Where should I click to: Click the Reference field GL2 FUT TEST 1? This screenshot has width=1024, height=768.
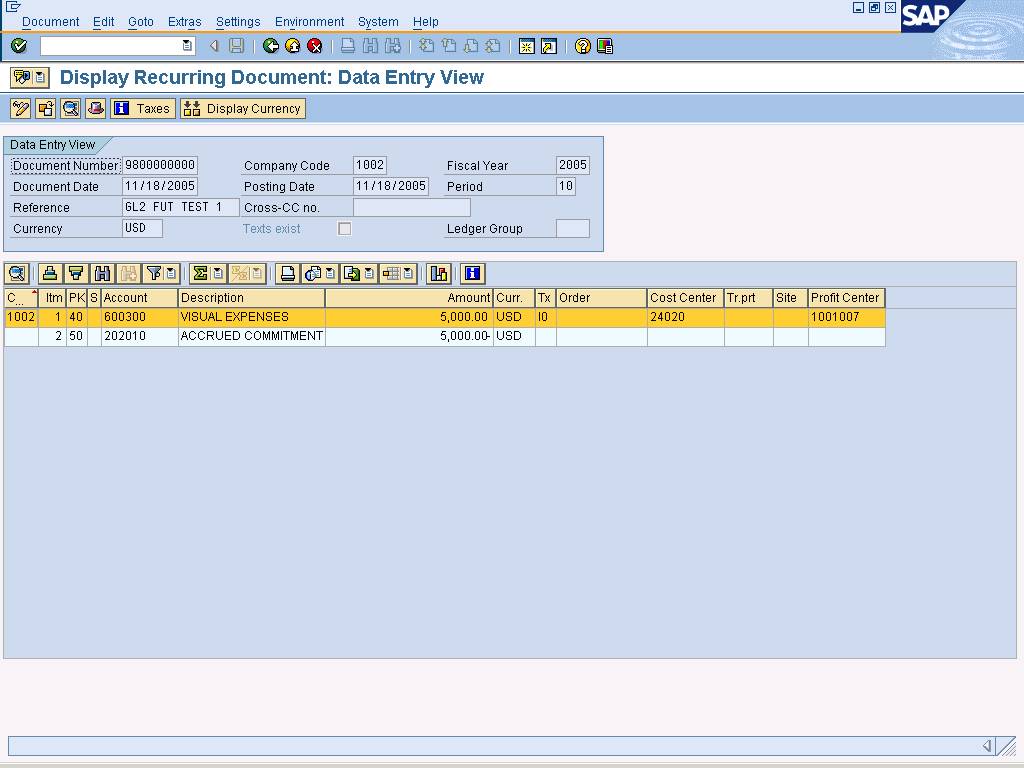click(181, 208)
